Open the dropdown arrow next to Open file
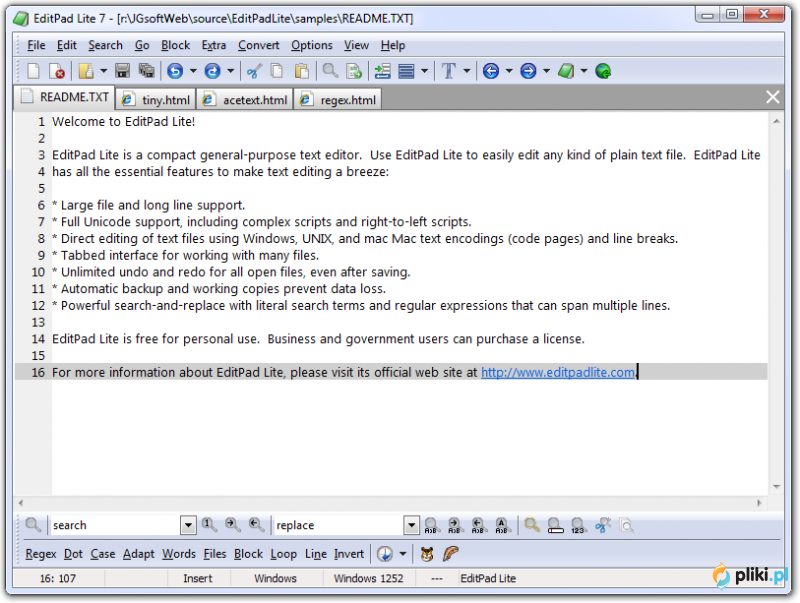Viewport: 800px width, 603px height. coord(104,71)
